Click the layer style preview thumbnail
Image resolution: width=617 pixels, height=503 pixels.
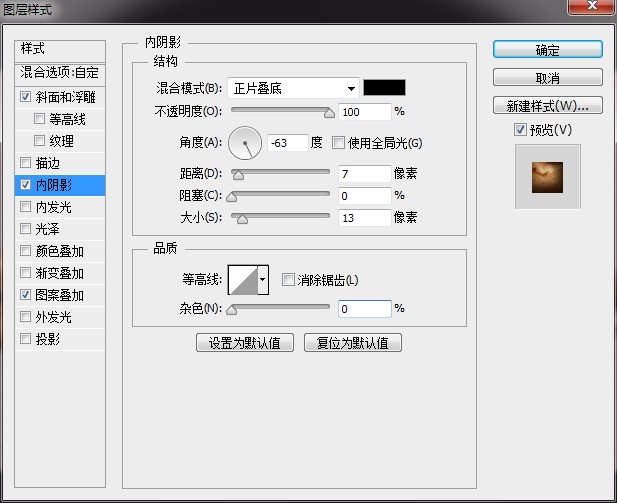547,177
